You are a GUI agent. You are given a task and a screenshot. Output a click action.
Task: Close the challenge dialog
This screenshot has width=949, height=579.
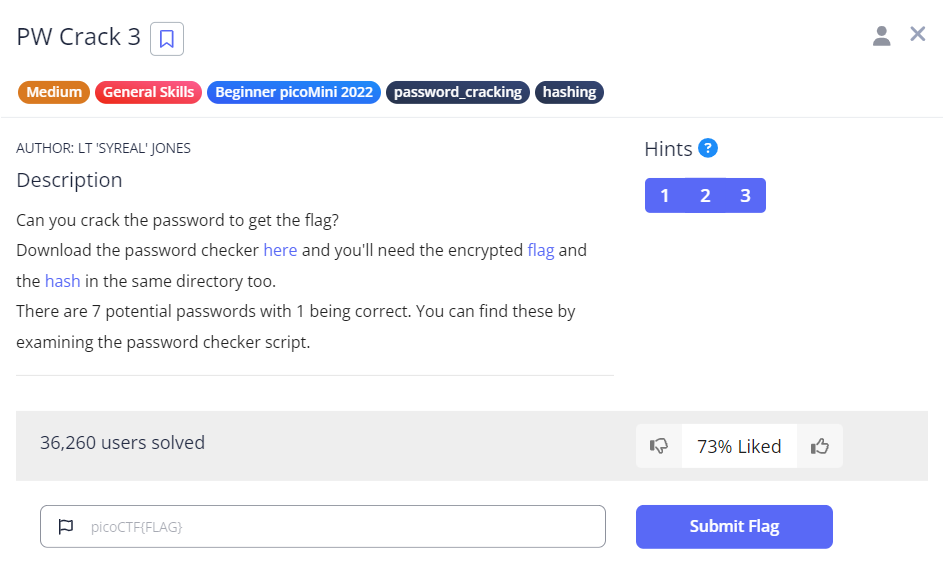pos(917,34)
